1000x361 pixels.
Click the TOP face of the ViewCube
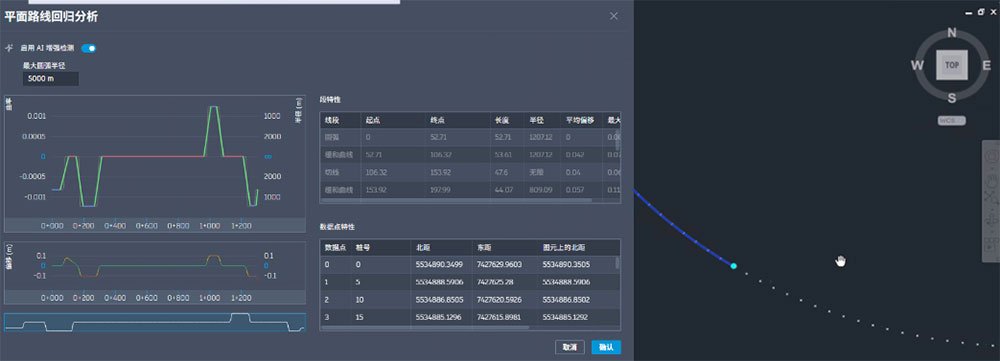952,65
